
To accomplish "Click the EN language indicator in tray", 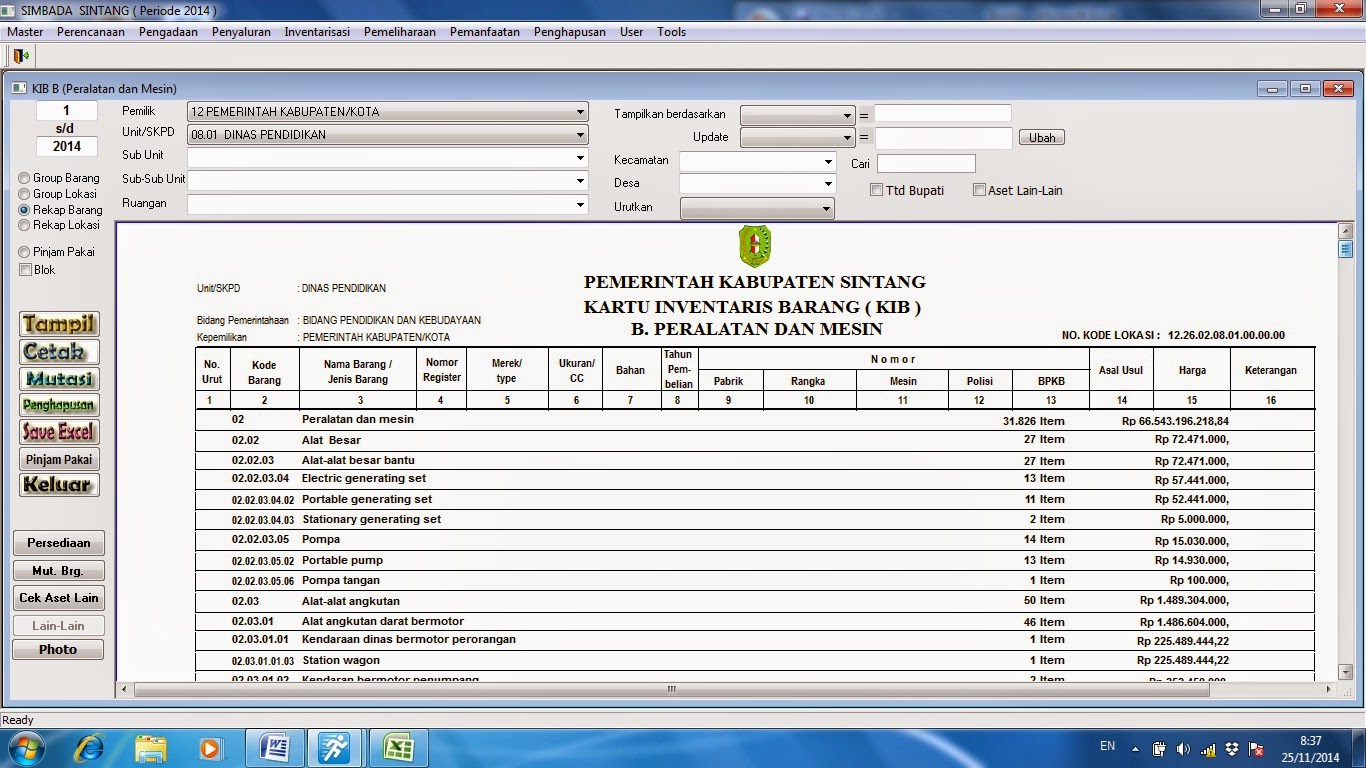I will [1107, 746].
